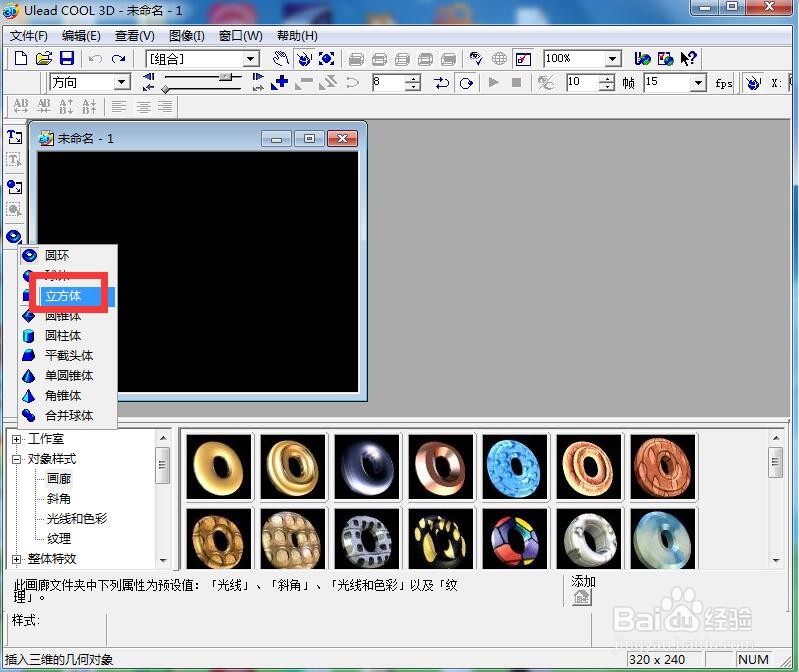Add a key frame with plus icon
The height and width of the screenshot is (672, 799).
point(280,82)
